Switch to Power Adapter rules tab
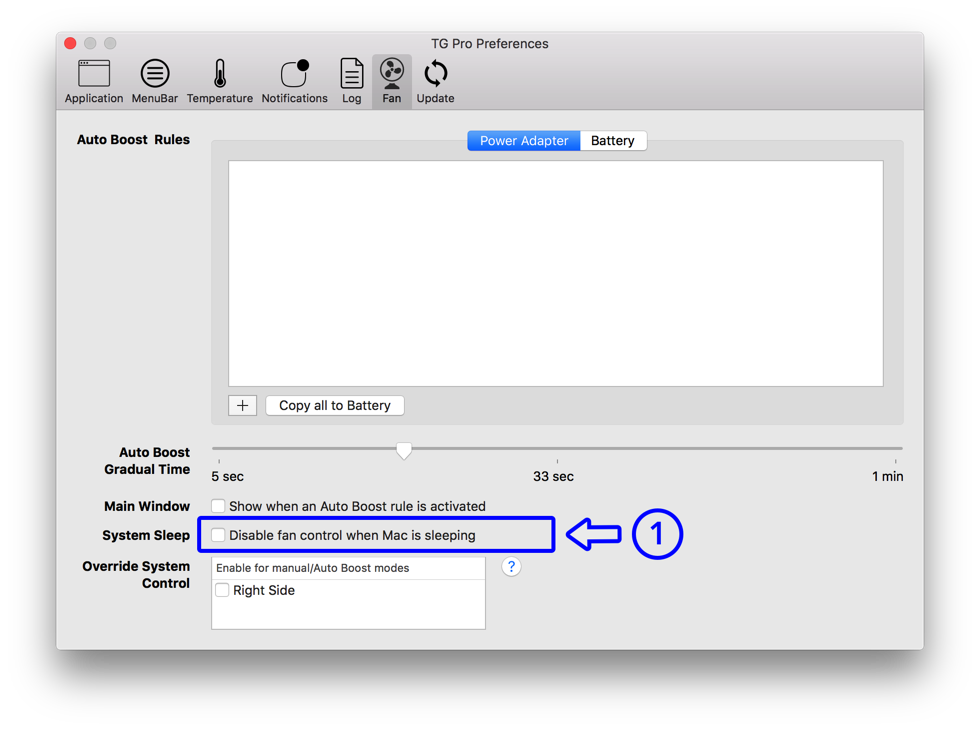 click(524, 141)
